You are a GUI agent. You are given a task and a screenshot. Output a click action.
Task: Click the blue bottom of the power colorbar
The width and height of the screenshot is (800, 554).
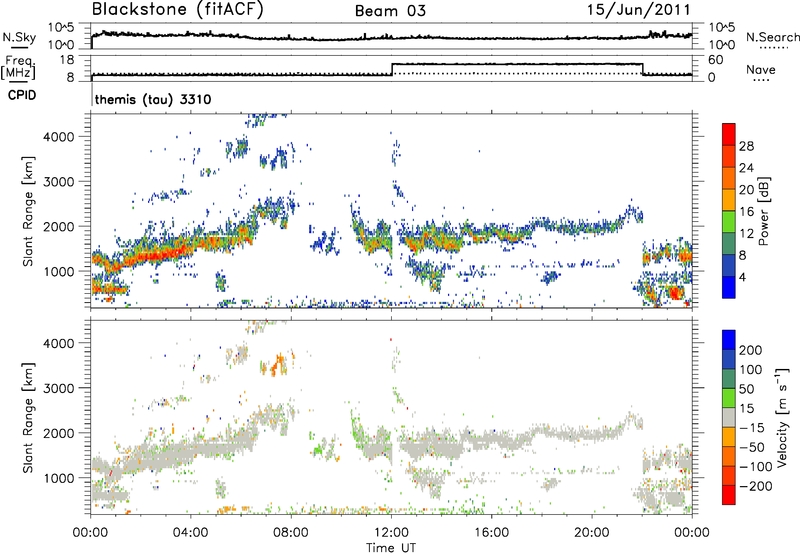729,287
